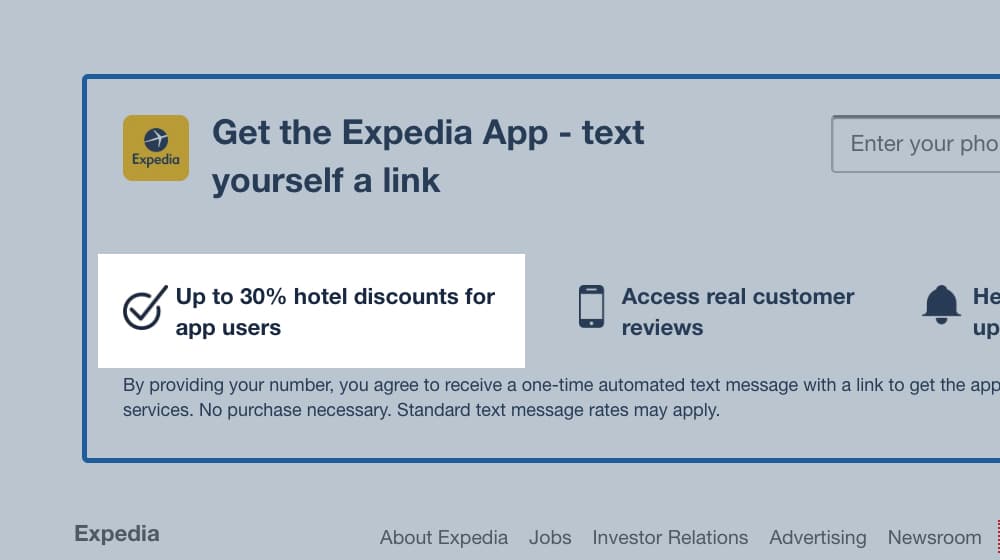Click the checkmark icon beside hotel discounts
Viewport: 1000px width, 560px height.
click(x=145, y=307)
